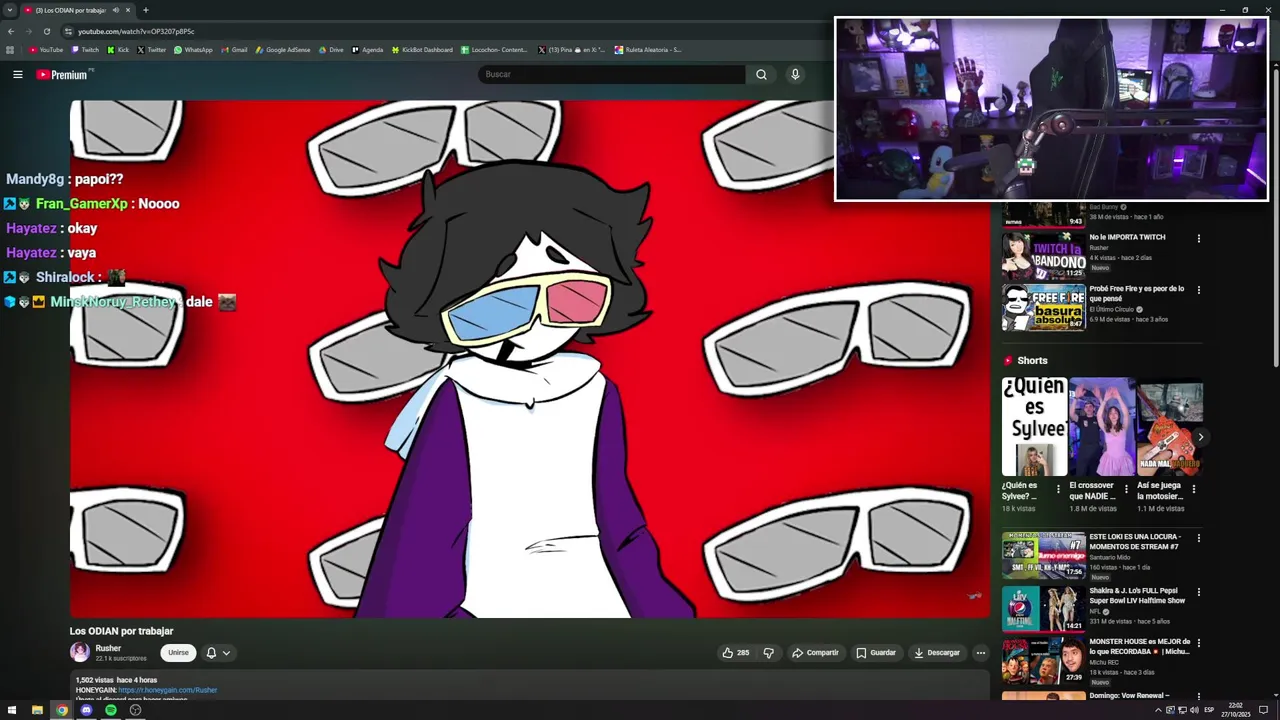Open 'El crossover que NADIE' short thumbnail
The image size is (1280, 720).
coord(1102,427)
